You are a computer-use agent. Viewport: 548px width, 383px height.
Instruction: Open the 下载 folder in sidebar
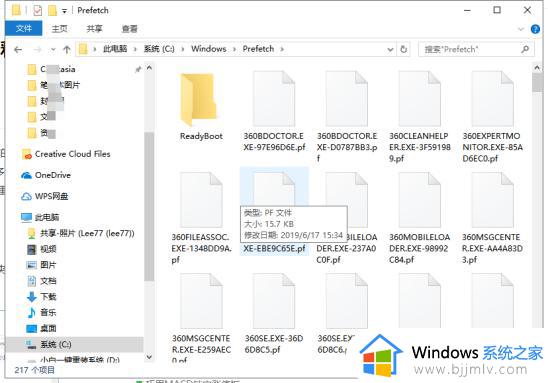point(42,297)
